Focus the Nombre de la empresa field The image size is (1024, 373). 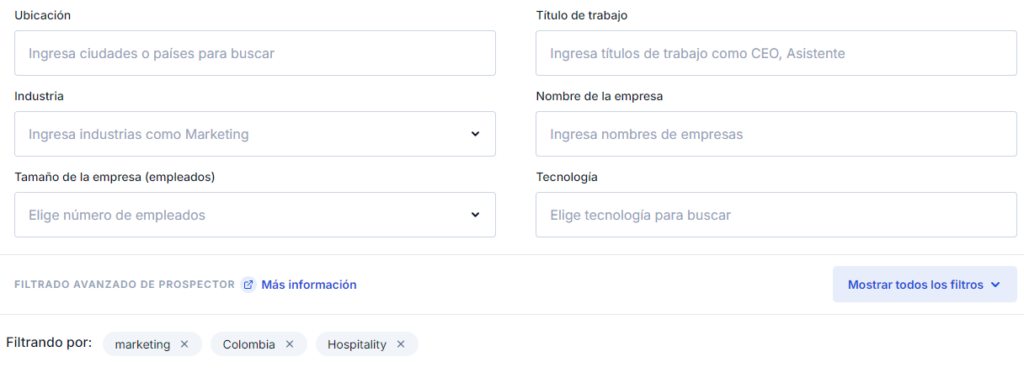(776, 134)
